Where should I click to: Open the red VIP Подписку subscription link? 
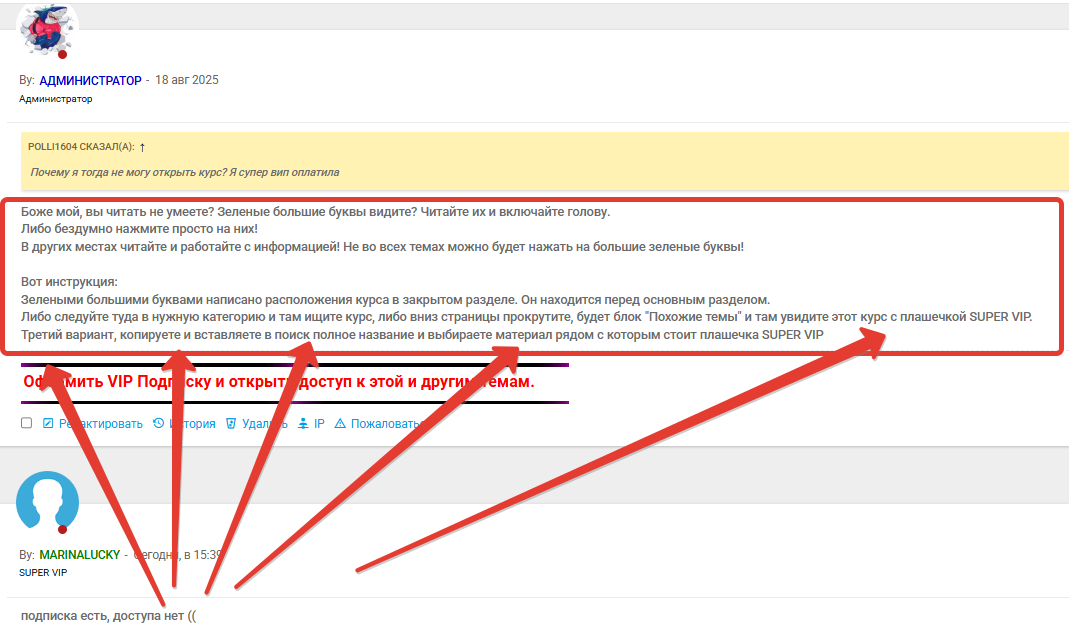pos(279,382)
